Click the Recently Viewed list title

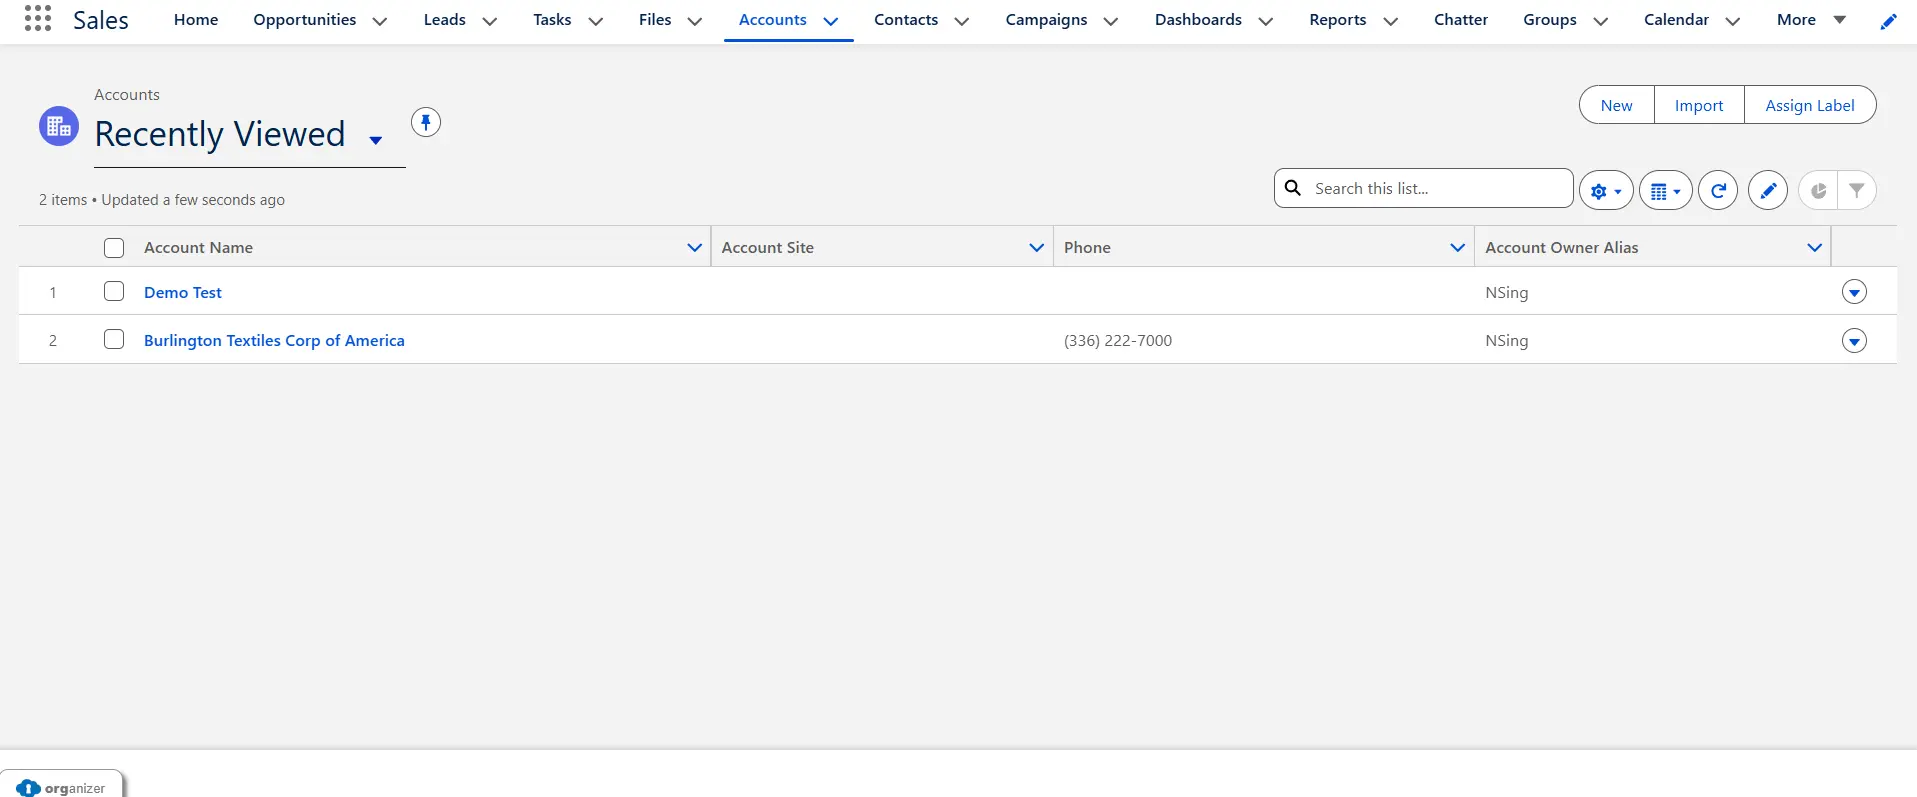coord(220,134)
